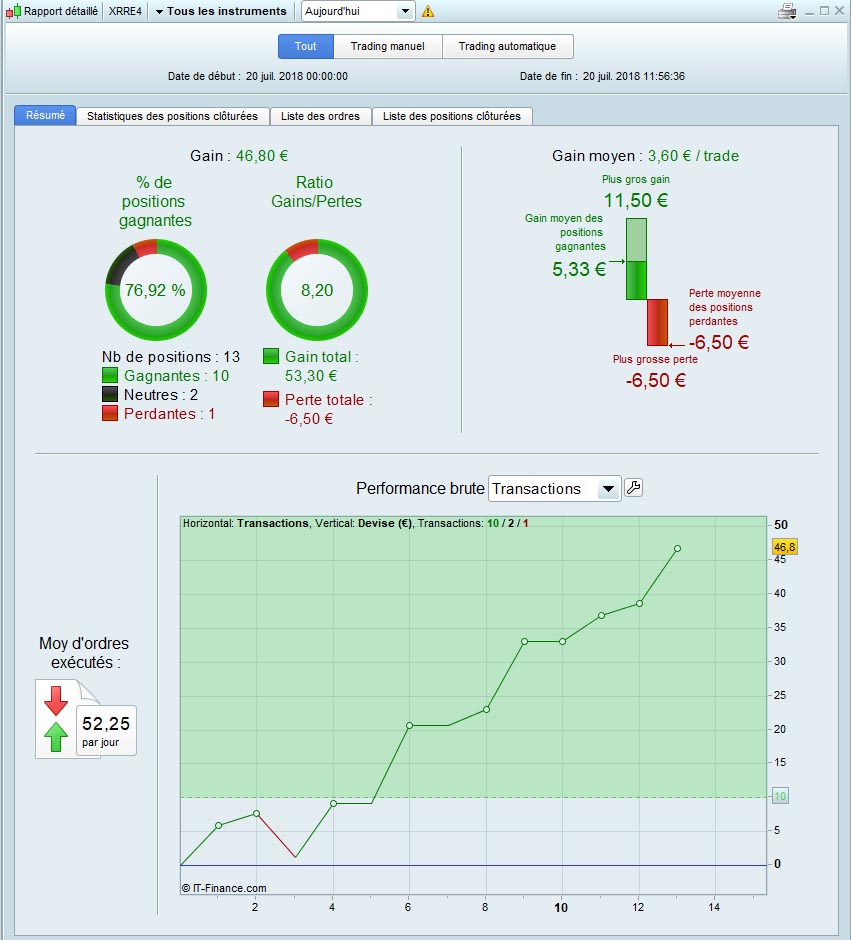Switch to Trading manuel filter

click(x=388, y=46)
